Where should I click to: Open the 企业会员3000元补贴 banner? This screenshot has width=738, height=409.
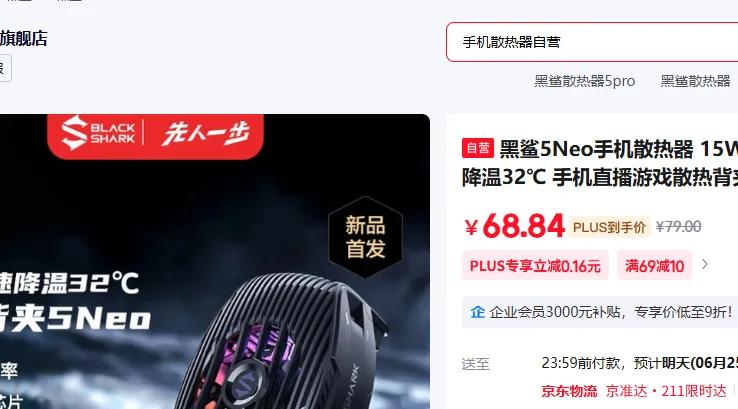click(600, 312)
